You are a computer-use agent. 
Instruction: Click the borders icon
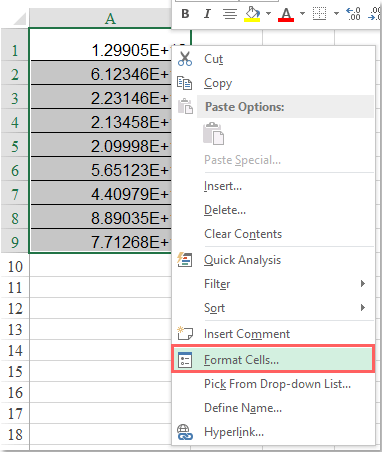pyautogui.click(x=319, y=14)
